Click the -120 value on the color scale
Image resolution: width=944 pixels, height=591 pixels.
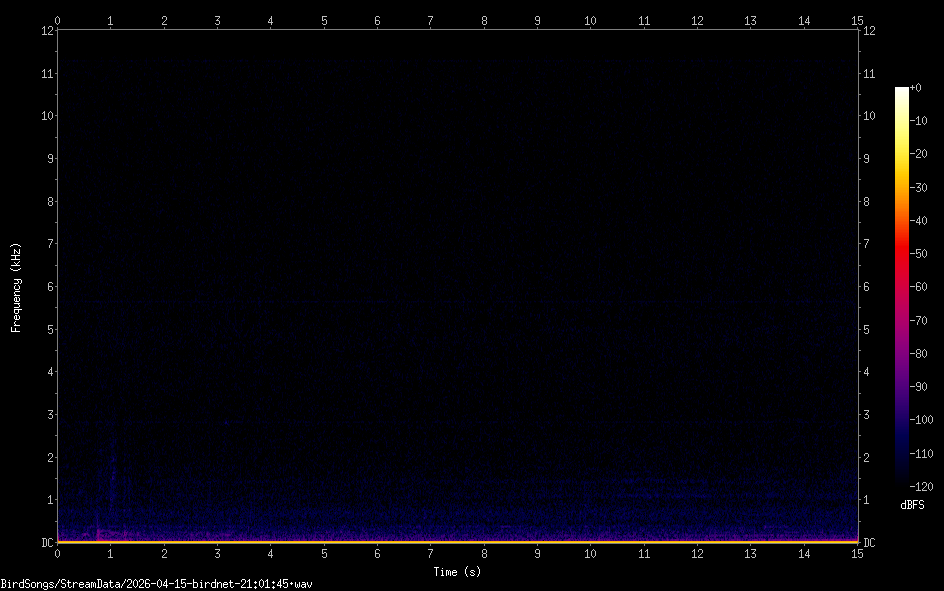(923, 487)
